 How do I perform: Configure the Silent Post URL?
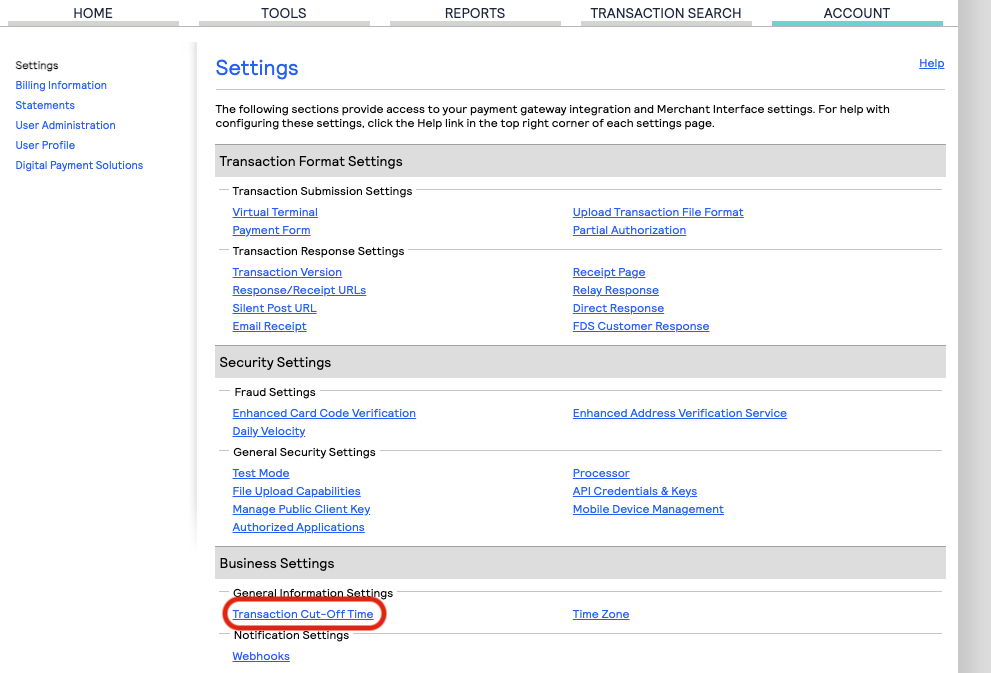point(274,308)
